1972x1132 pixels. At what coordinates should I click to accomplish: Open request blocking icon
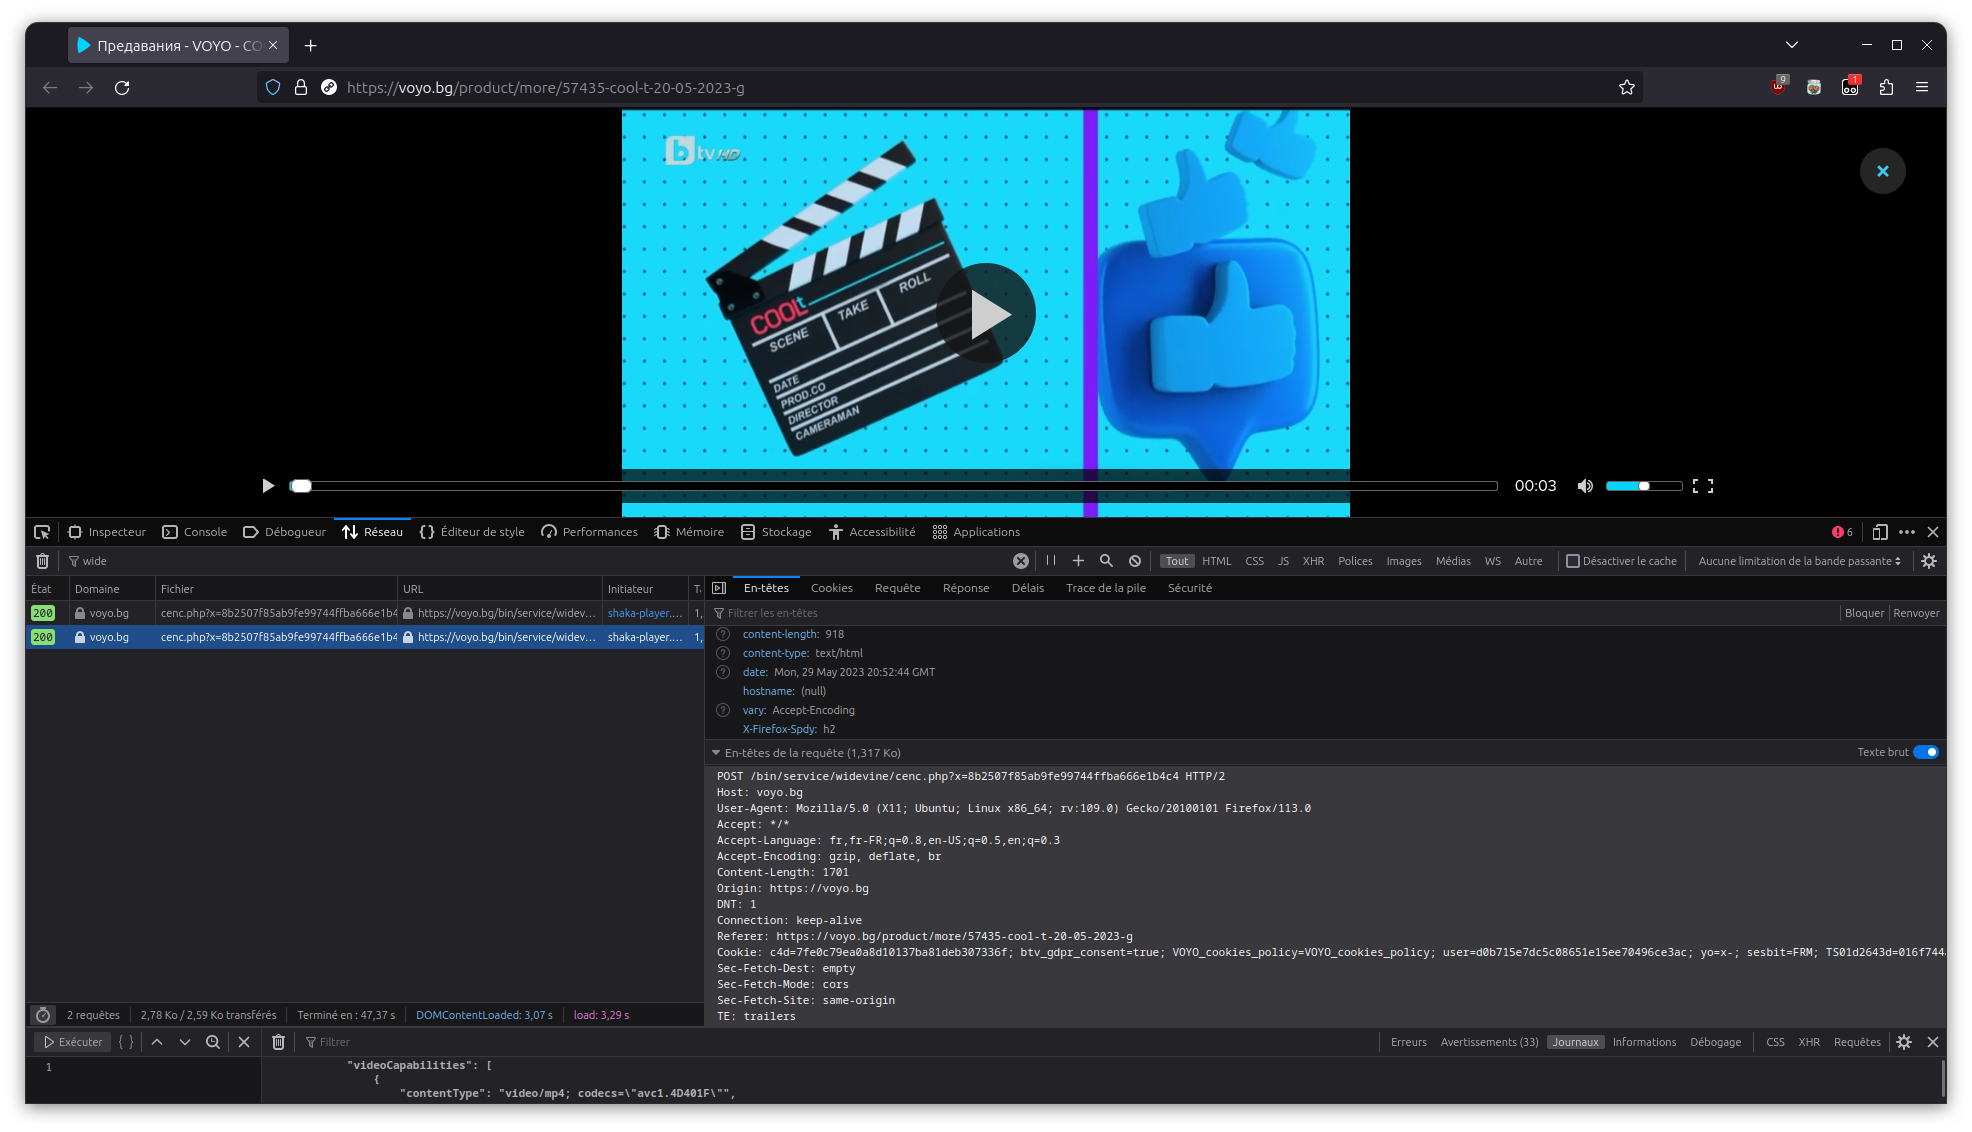click(x=1135, y=561)
